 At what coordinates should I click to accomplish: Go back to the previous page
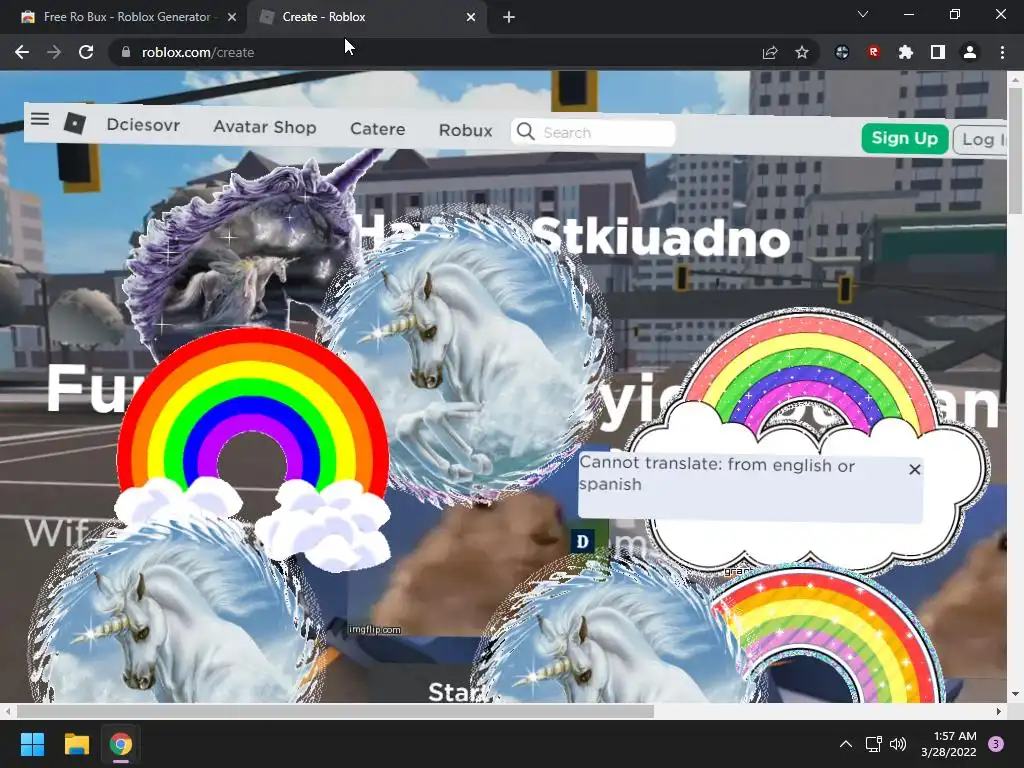tap(22, 52)
